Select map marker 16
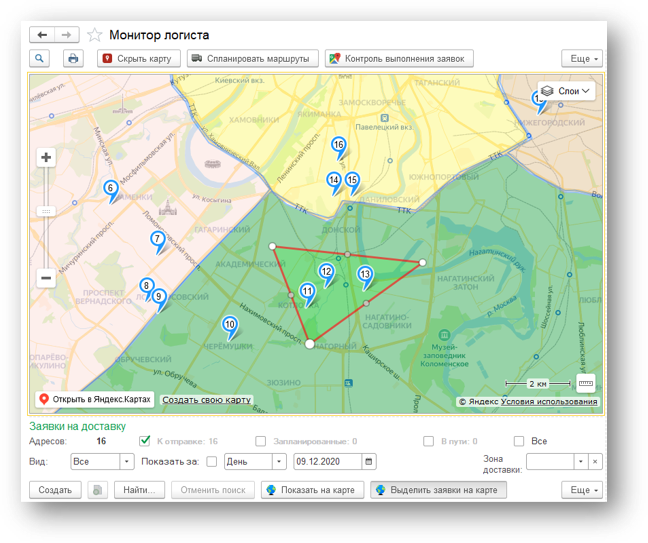Screen dimensions: 648x543 [338, 145]
